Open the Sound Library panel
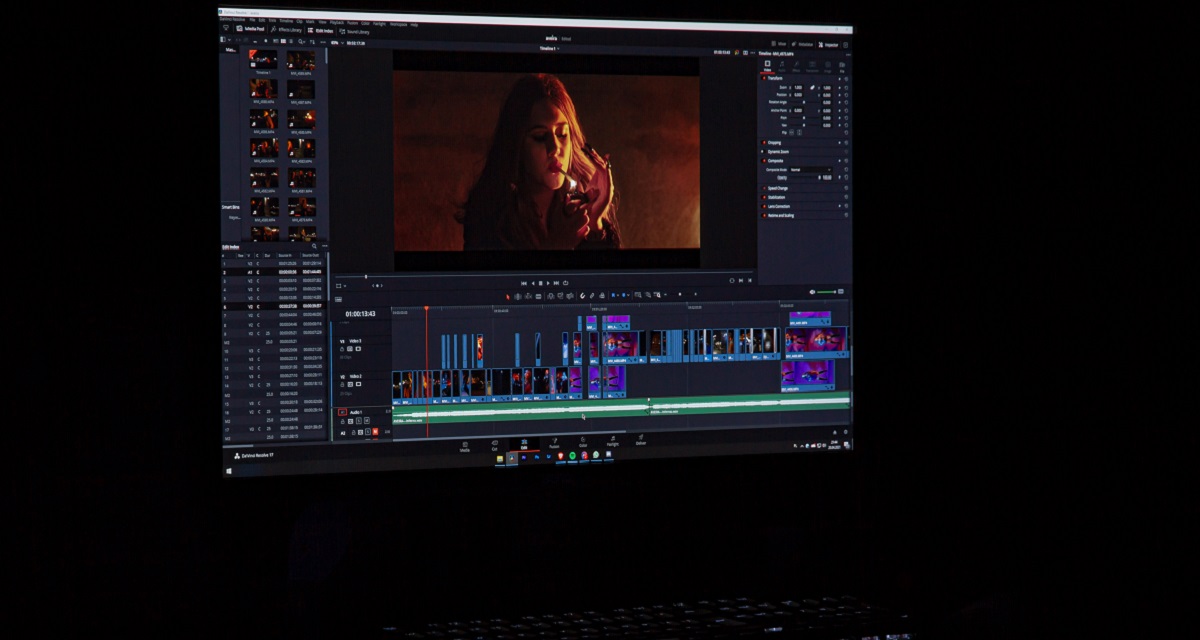The width and height of the screenshot is (1200, 640). [x=354, y=32]
